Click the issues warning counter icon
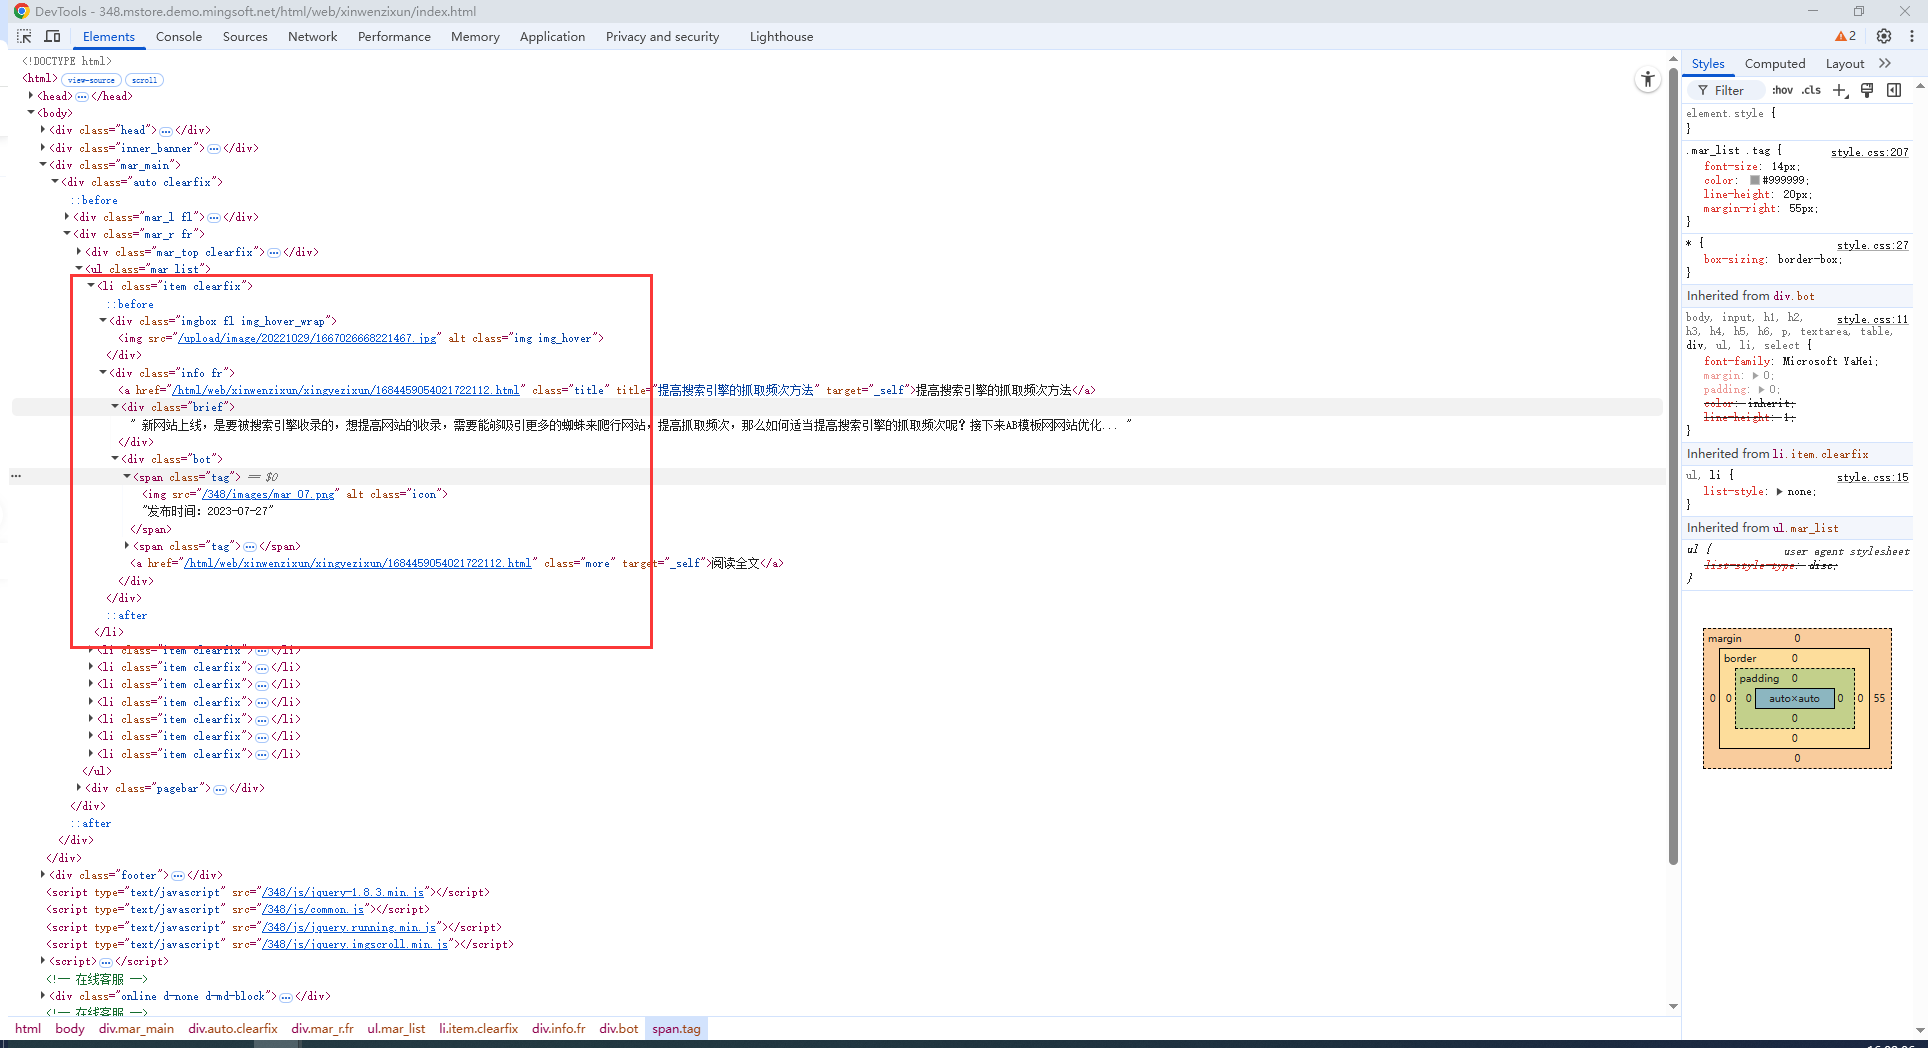This screenshot has width=1928, height=1048. point(1845,36)
